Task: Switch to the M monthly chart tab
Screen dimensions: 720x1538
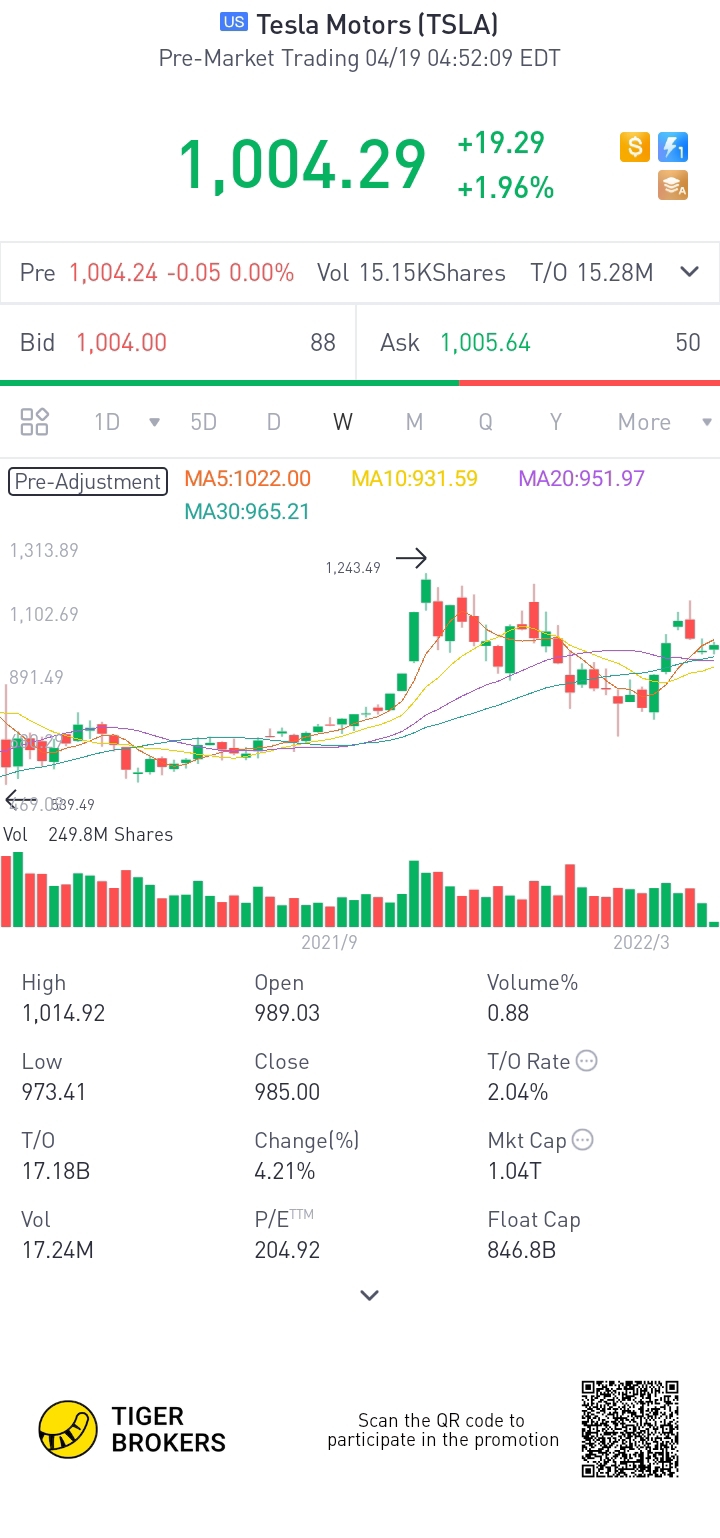Action: [x=414, y=422]
